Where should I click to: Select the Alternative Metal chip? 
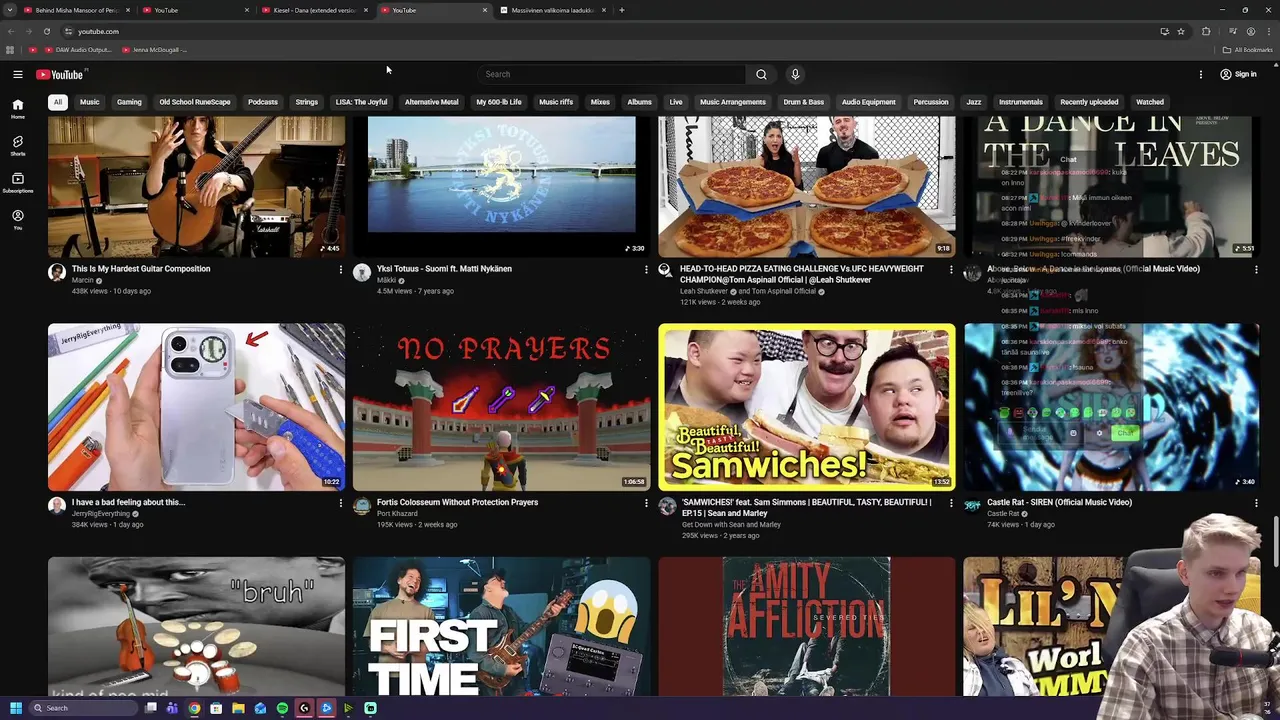click(x=432, y=102)
